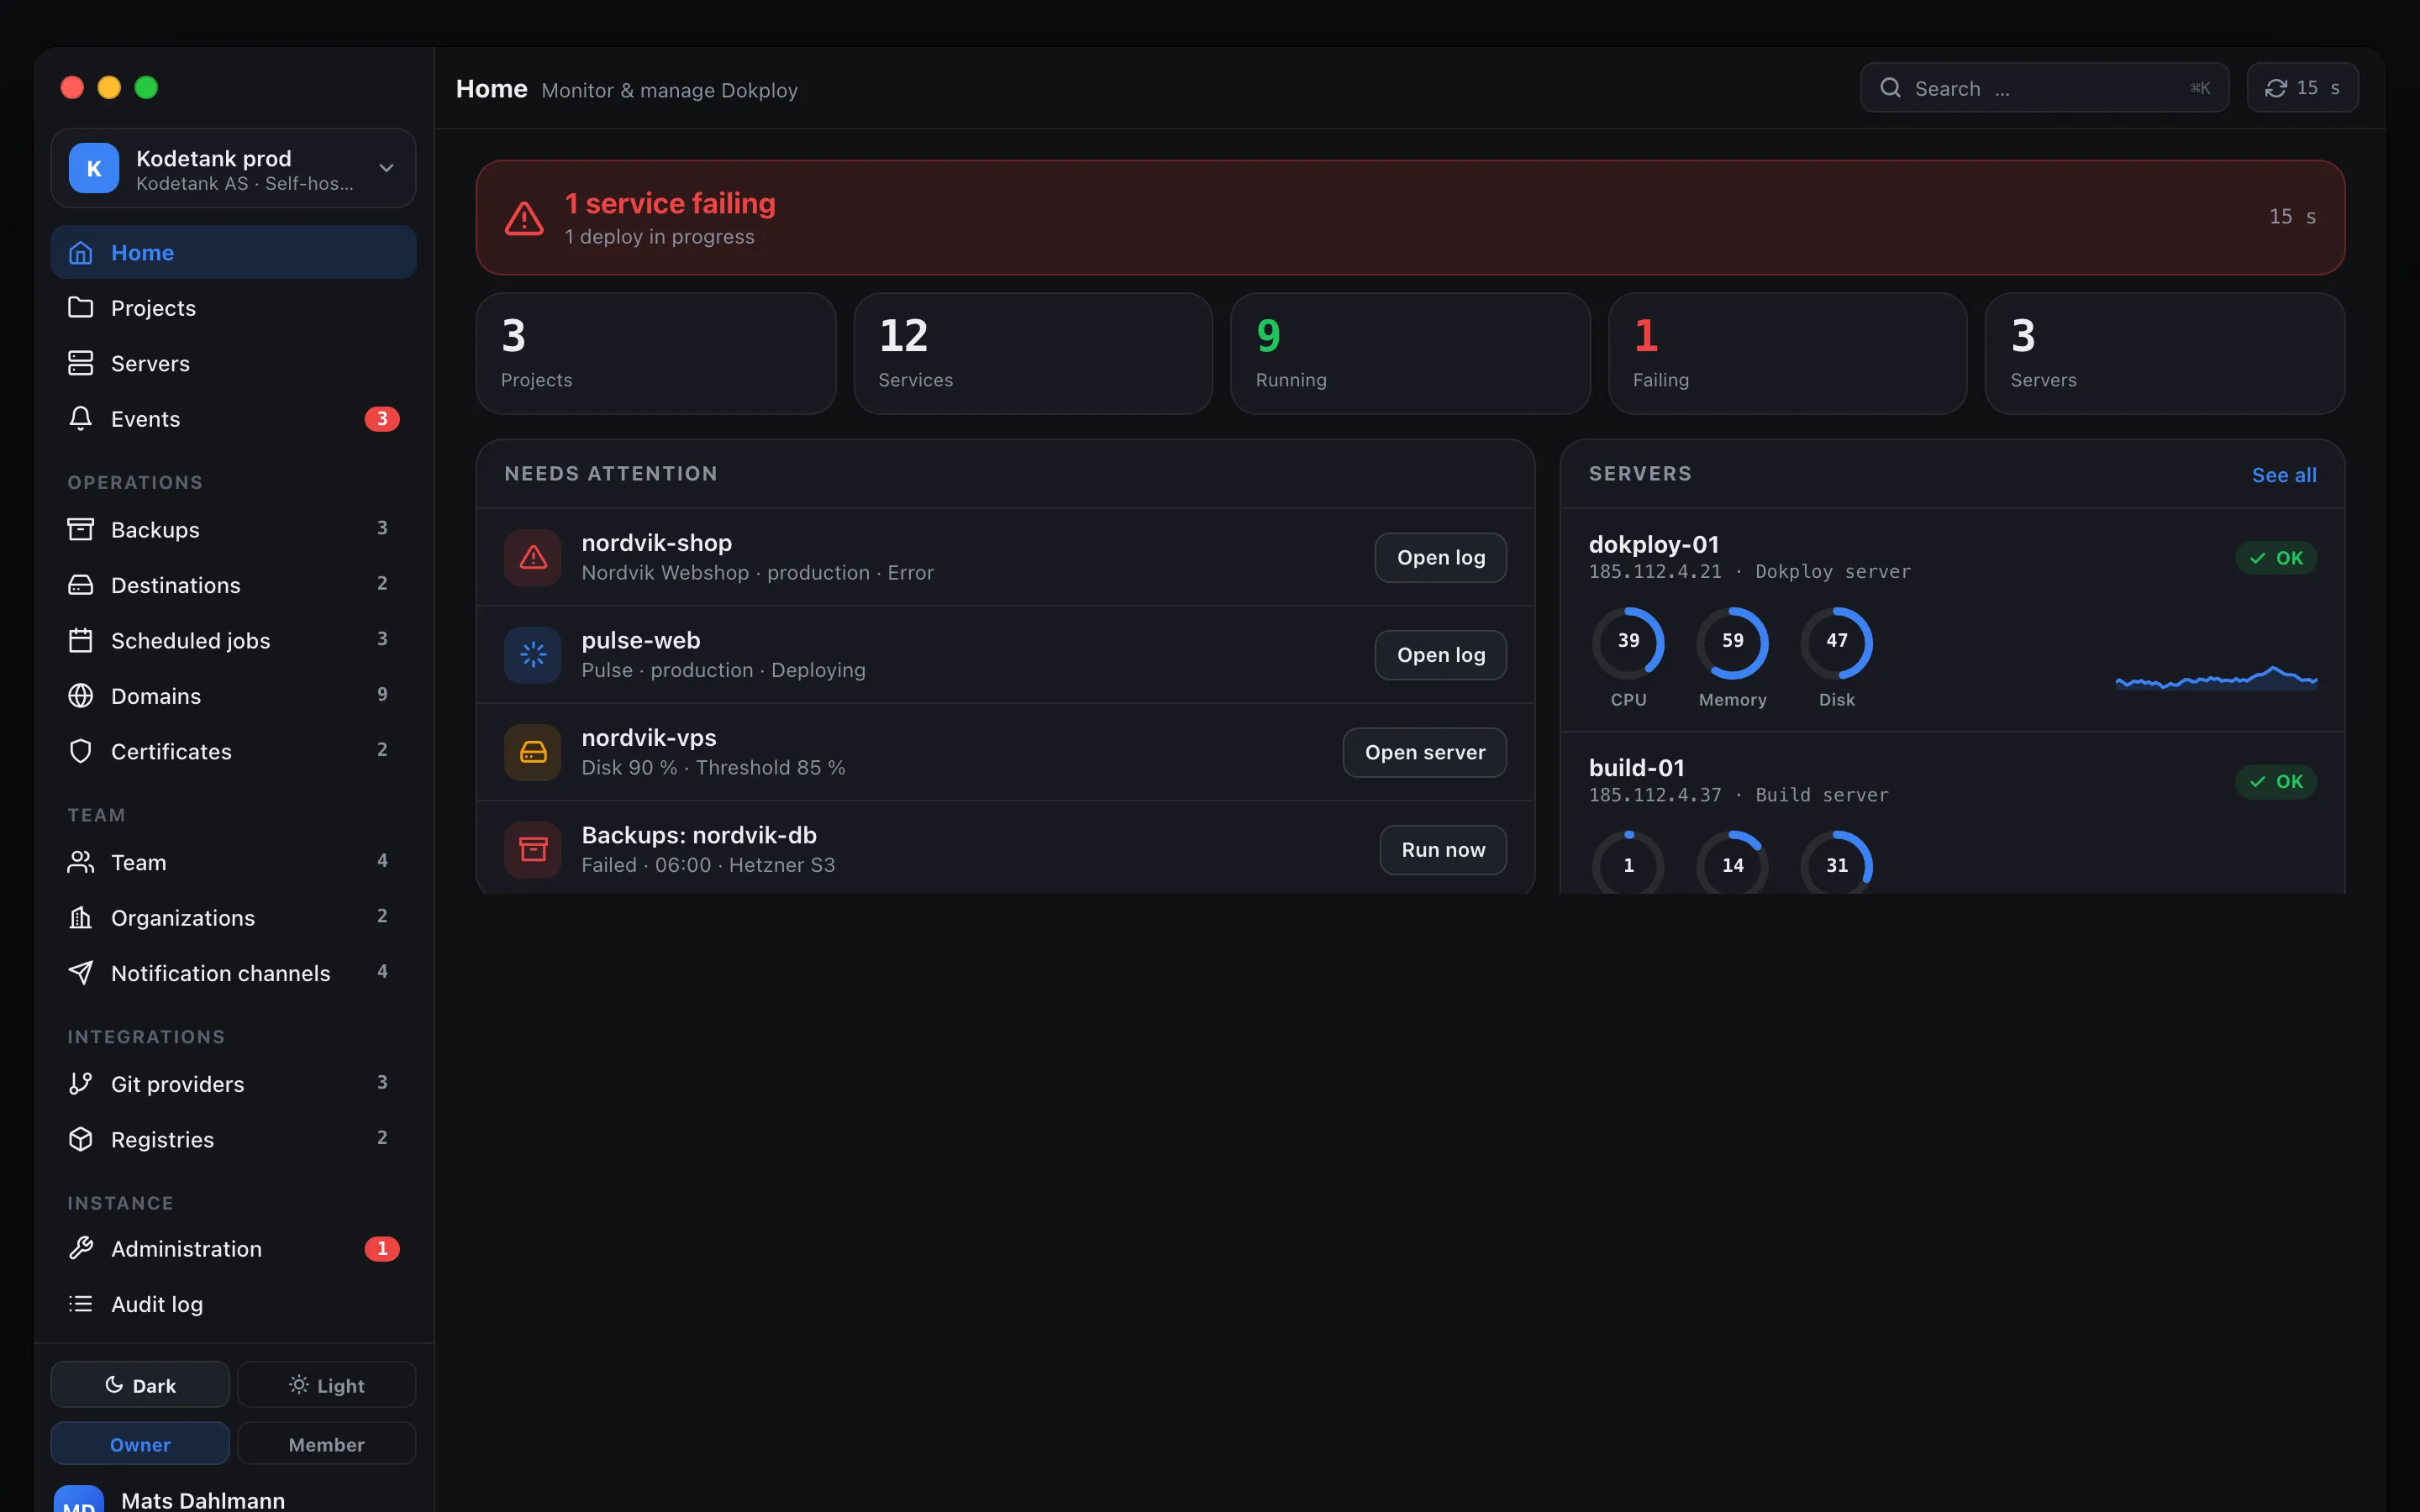Click the dokploy-01 activity sparkline chart
2420x1512 pixels.
[2216, 679]
